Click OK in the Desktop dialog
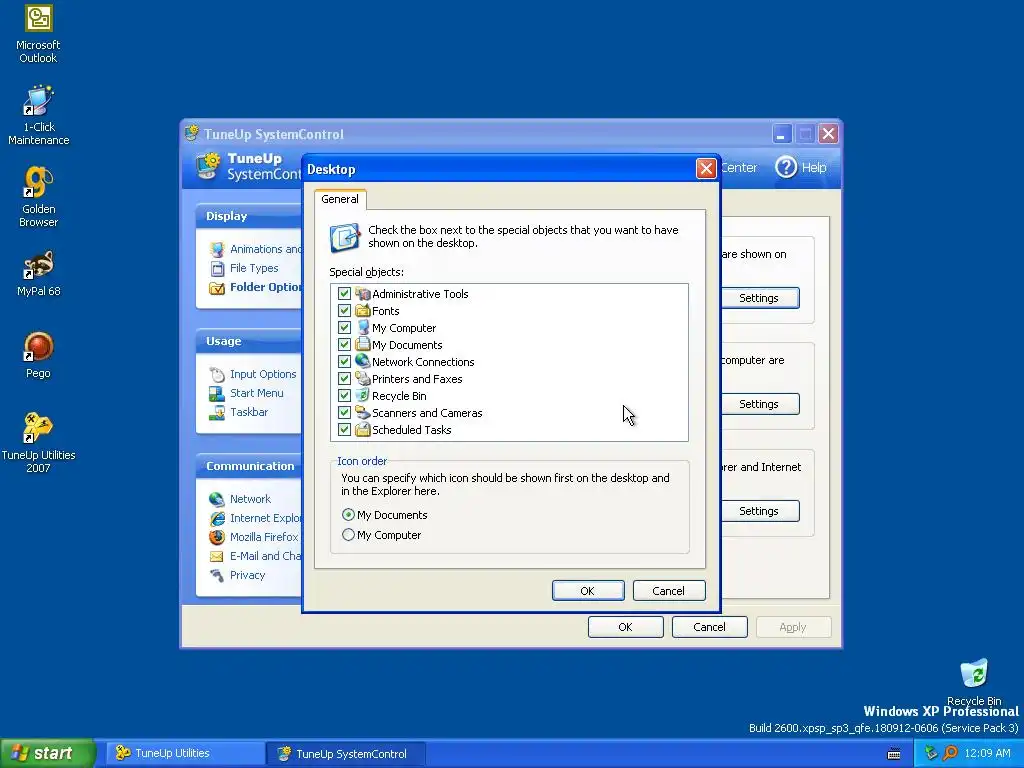 pos(588,591)
